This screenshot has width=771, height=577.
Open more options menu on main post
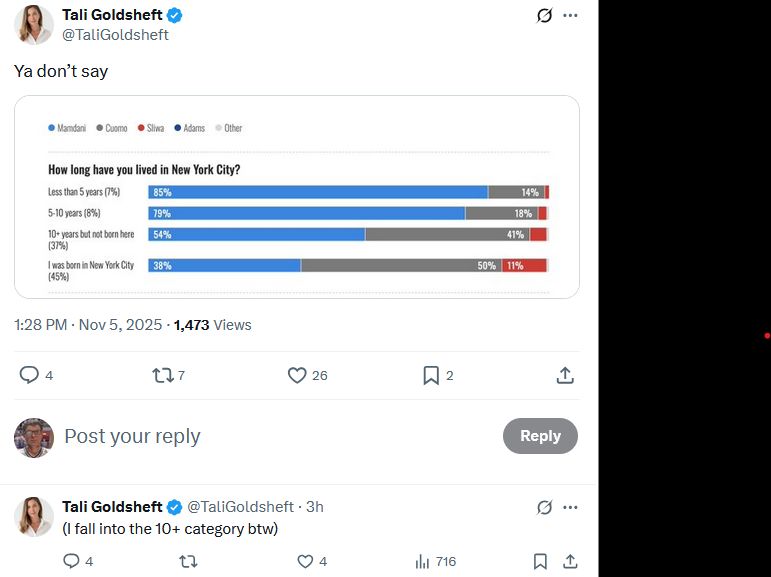click(571, 15)
